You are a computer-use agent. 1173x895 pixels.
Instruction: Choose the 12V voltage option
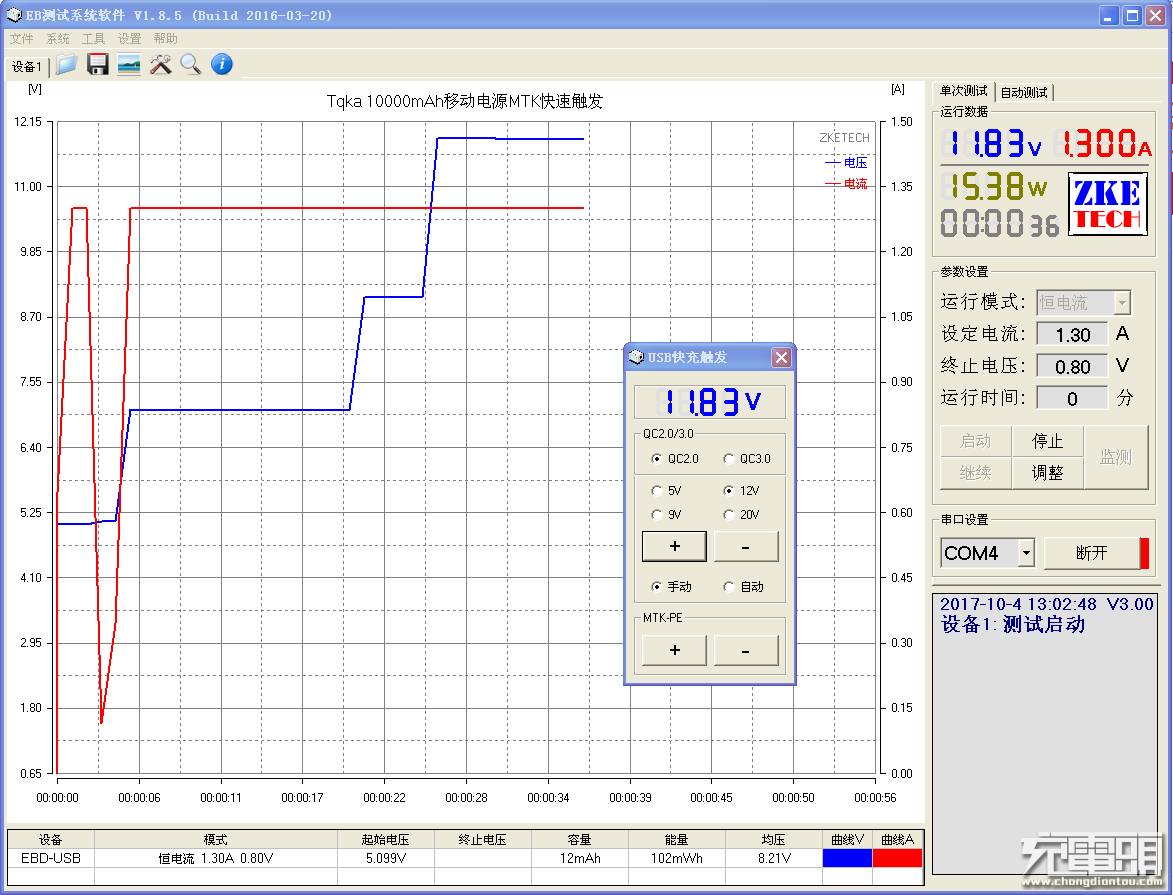[728, 491]
